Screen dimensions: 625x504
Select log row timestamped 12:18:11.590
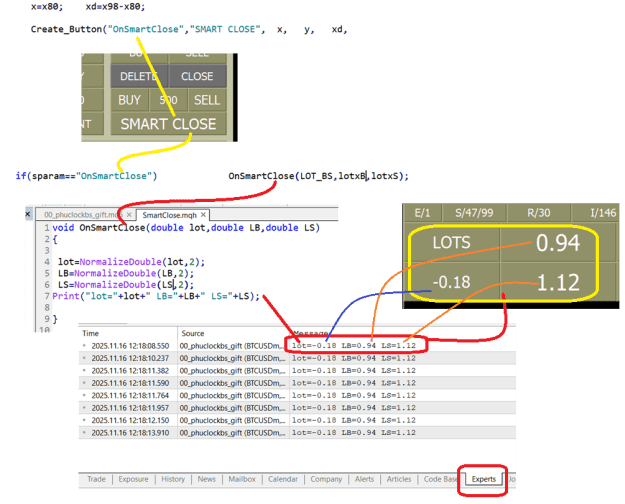click(x=297, y=383)
